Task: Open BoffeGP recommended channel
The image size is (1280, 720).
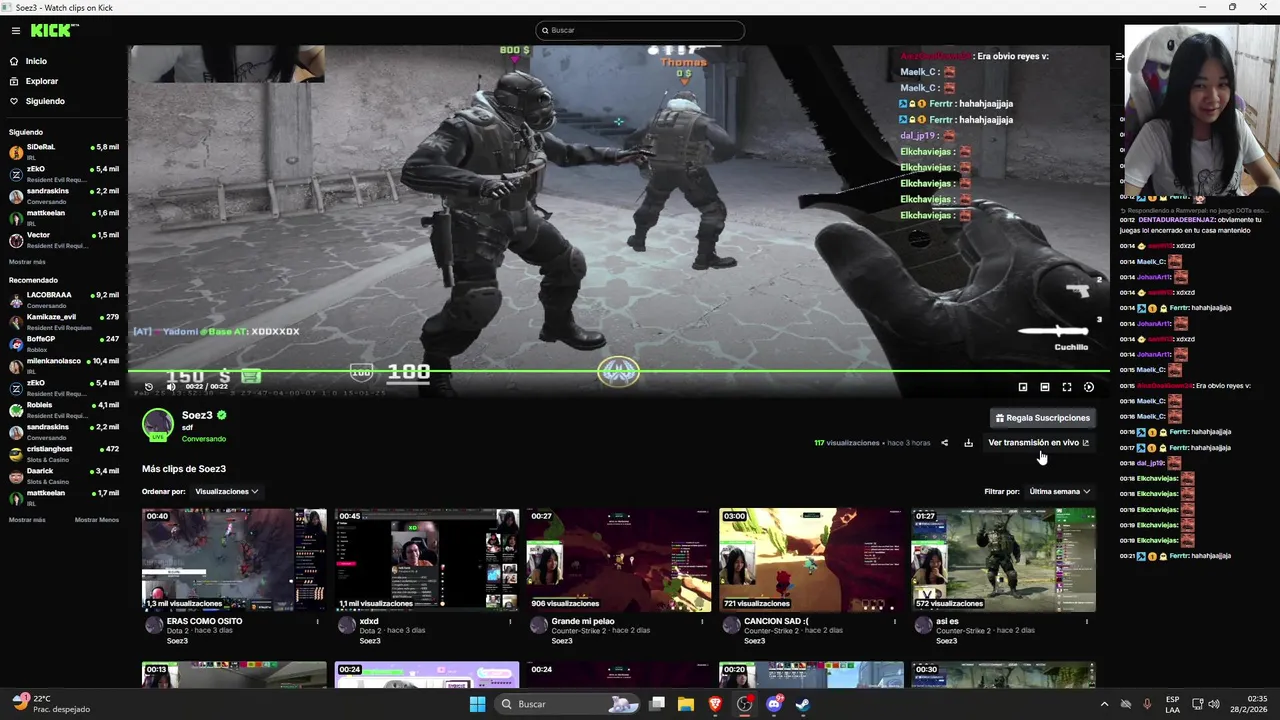Action: pyautogui.click(x=63, y=343)
